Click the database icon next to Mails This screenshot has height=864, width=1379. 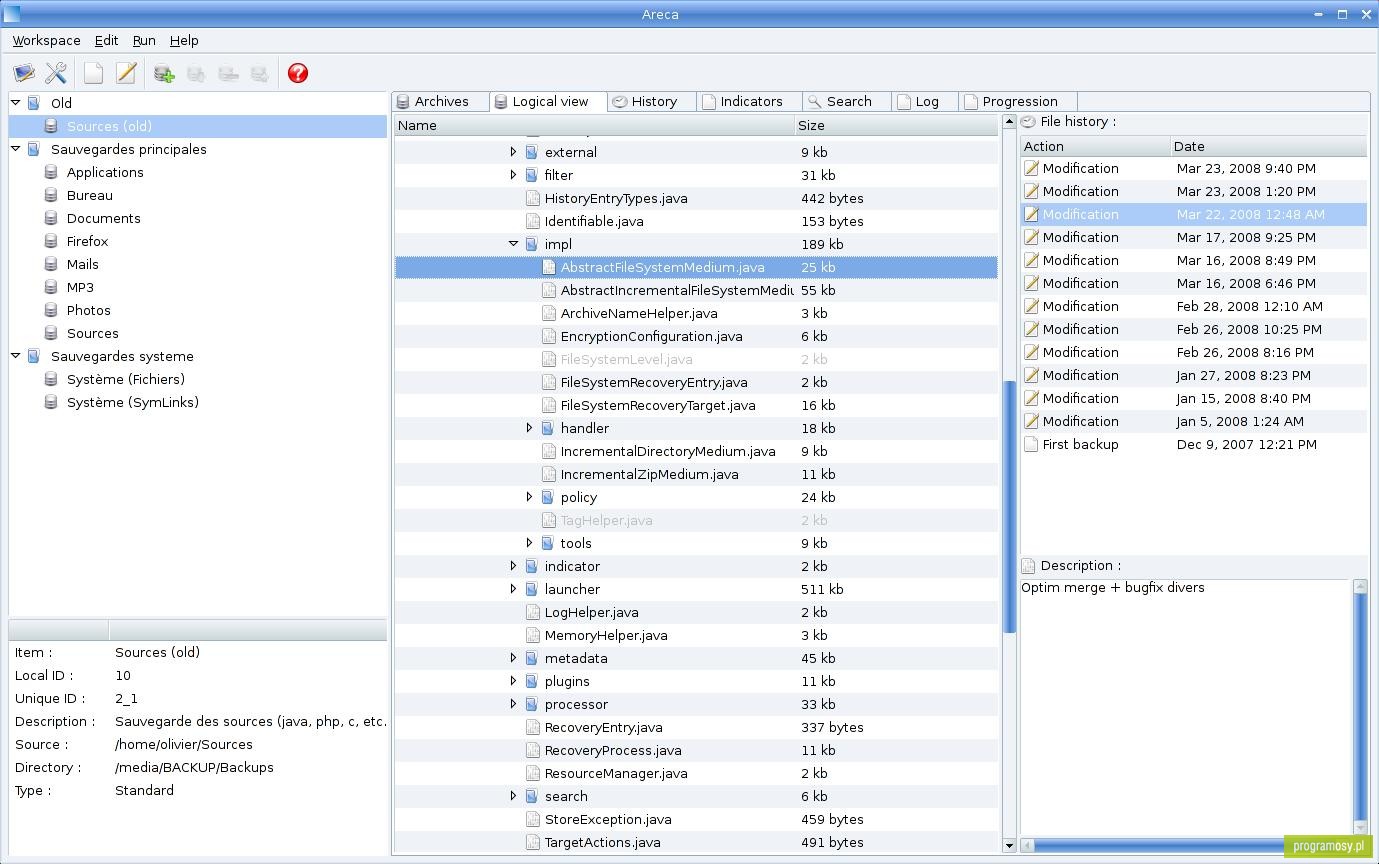(x=51, y=264)
